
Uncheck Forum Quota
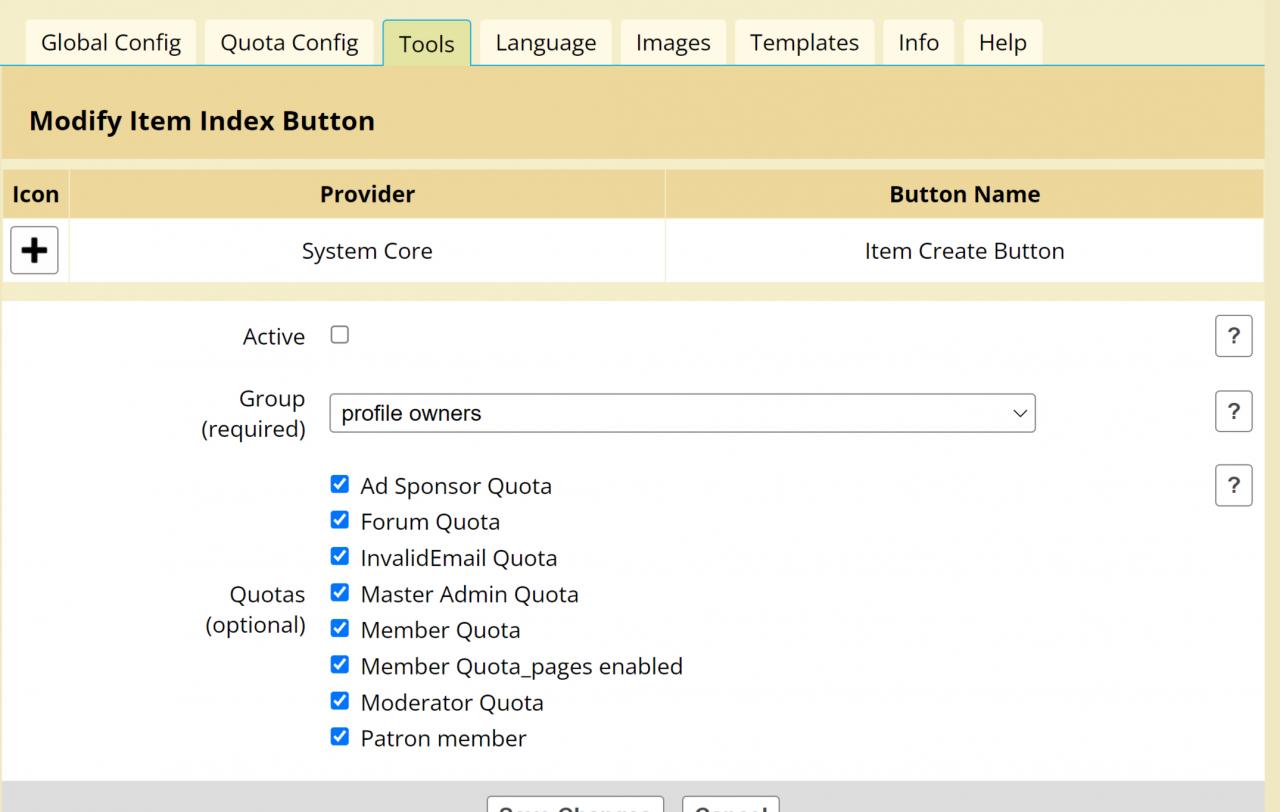(340, 521)
